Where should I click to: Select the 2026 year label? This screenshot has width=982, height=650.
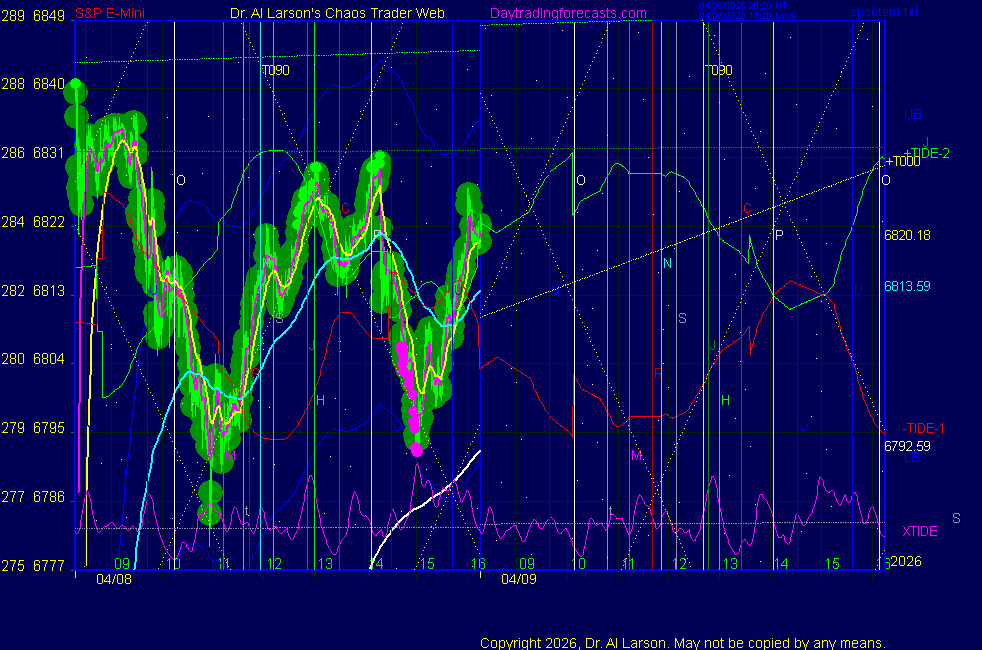(x=906, y=562)
